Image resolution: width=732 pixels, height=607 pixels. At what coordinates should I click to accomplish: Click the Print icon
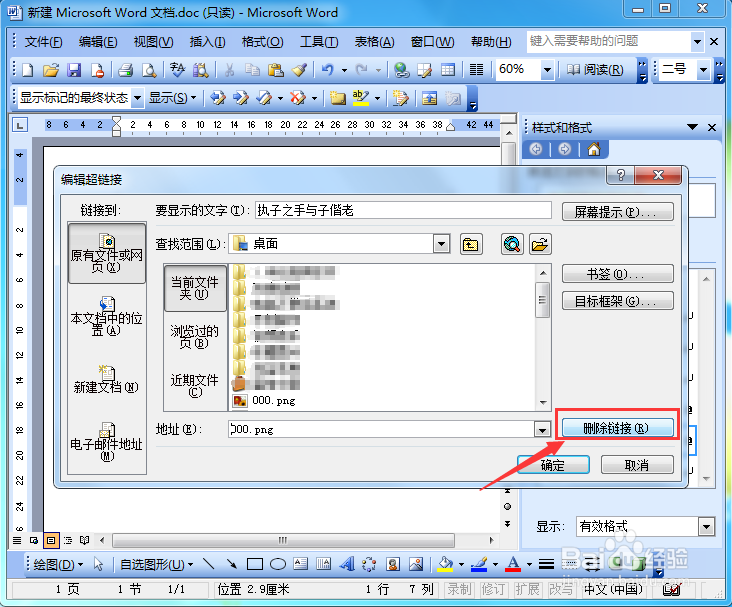(126, 70)
